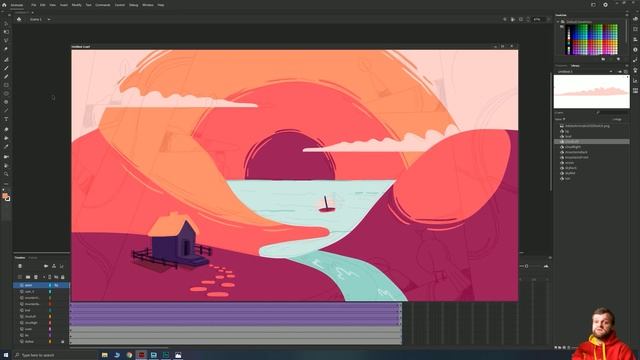Image resolution: width=640 pixels, height=360 pixels.
Task: Toggle outline color of water layer
Action: [x=50, y=329]
